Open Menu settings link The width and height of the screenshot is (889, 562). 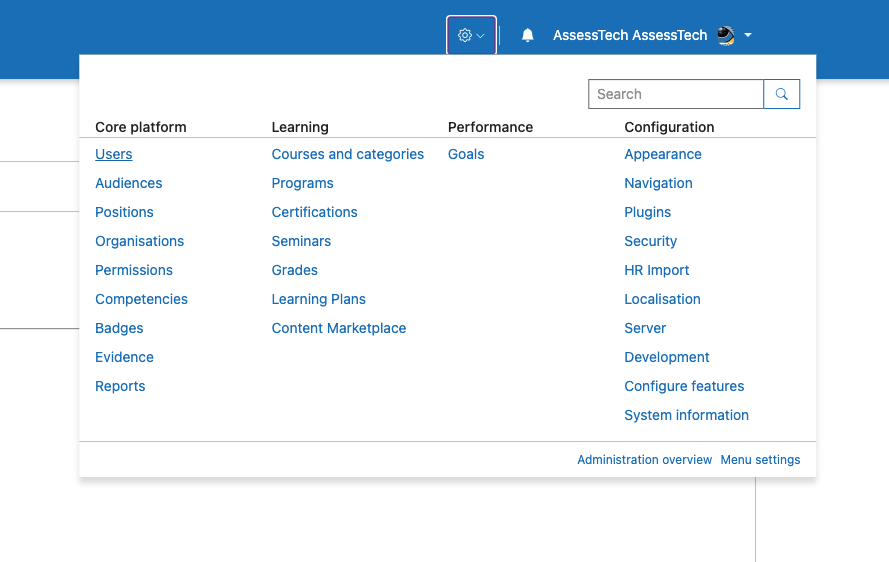click(760, 460)
